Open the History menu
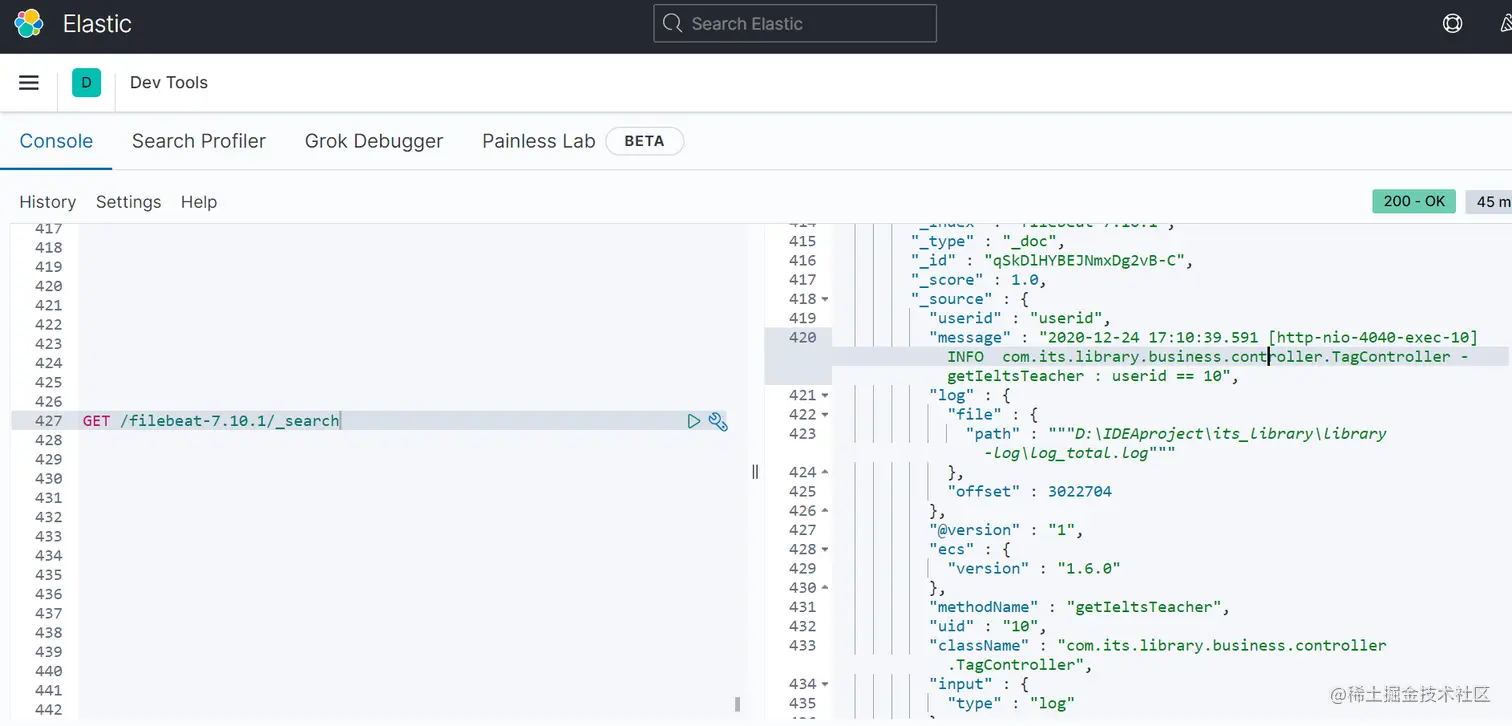 pos(48,202)
